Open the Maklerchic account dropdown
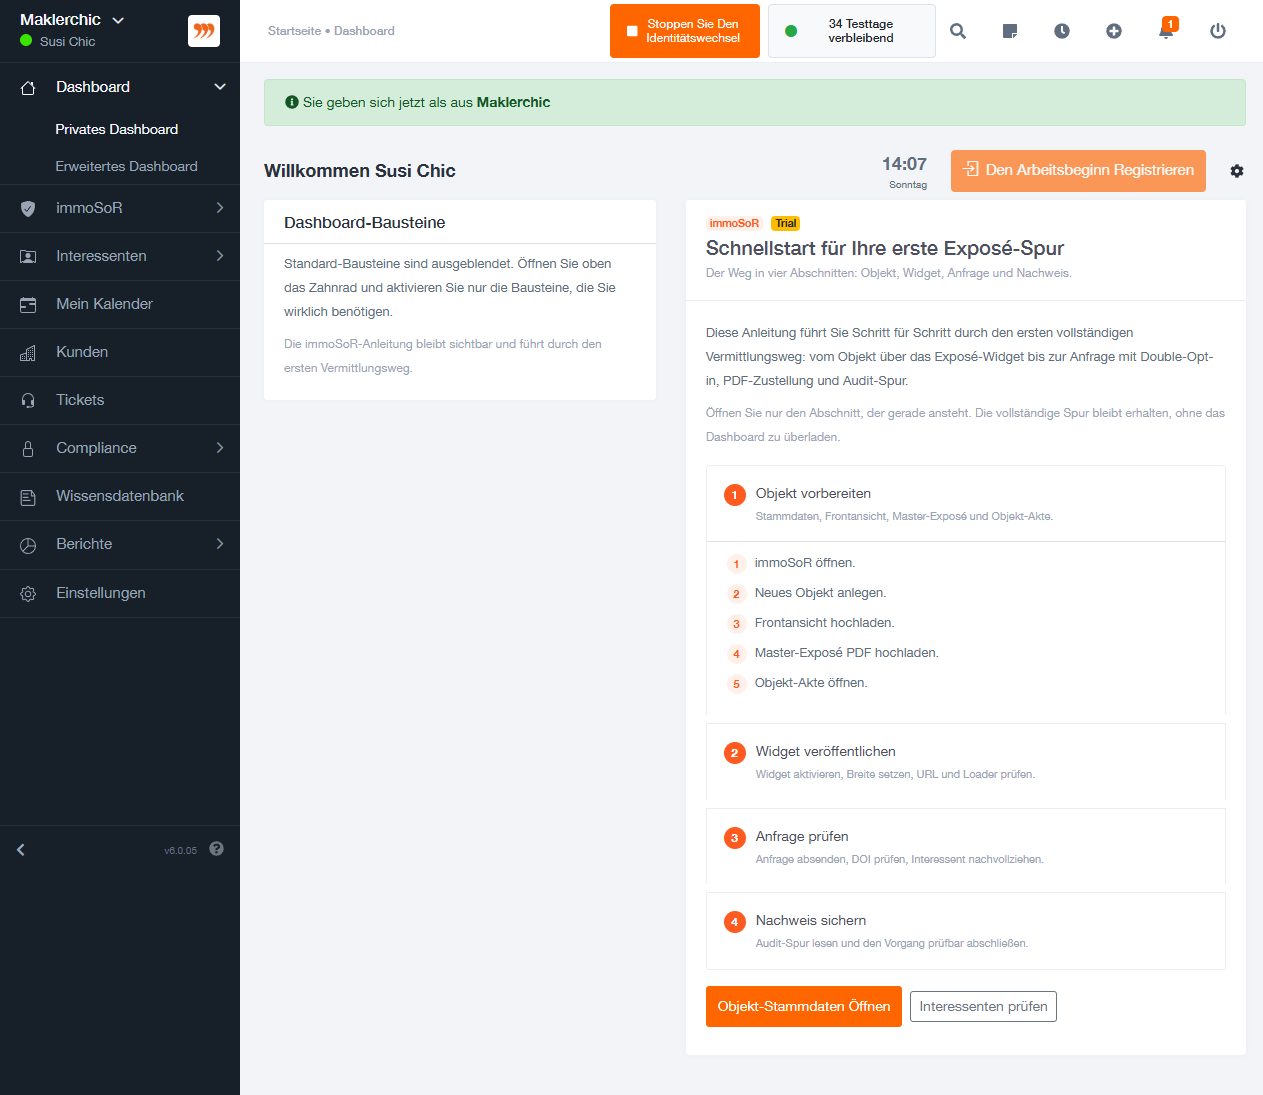 tap(72, 20)
